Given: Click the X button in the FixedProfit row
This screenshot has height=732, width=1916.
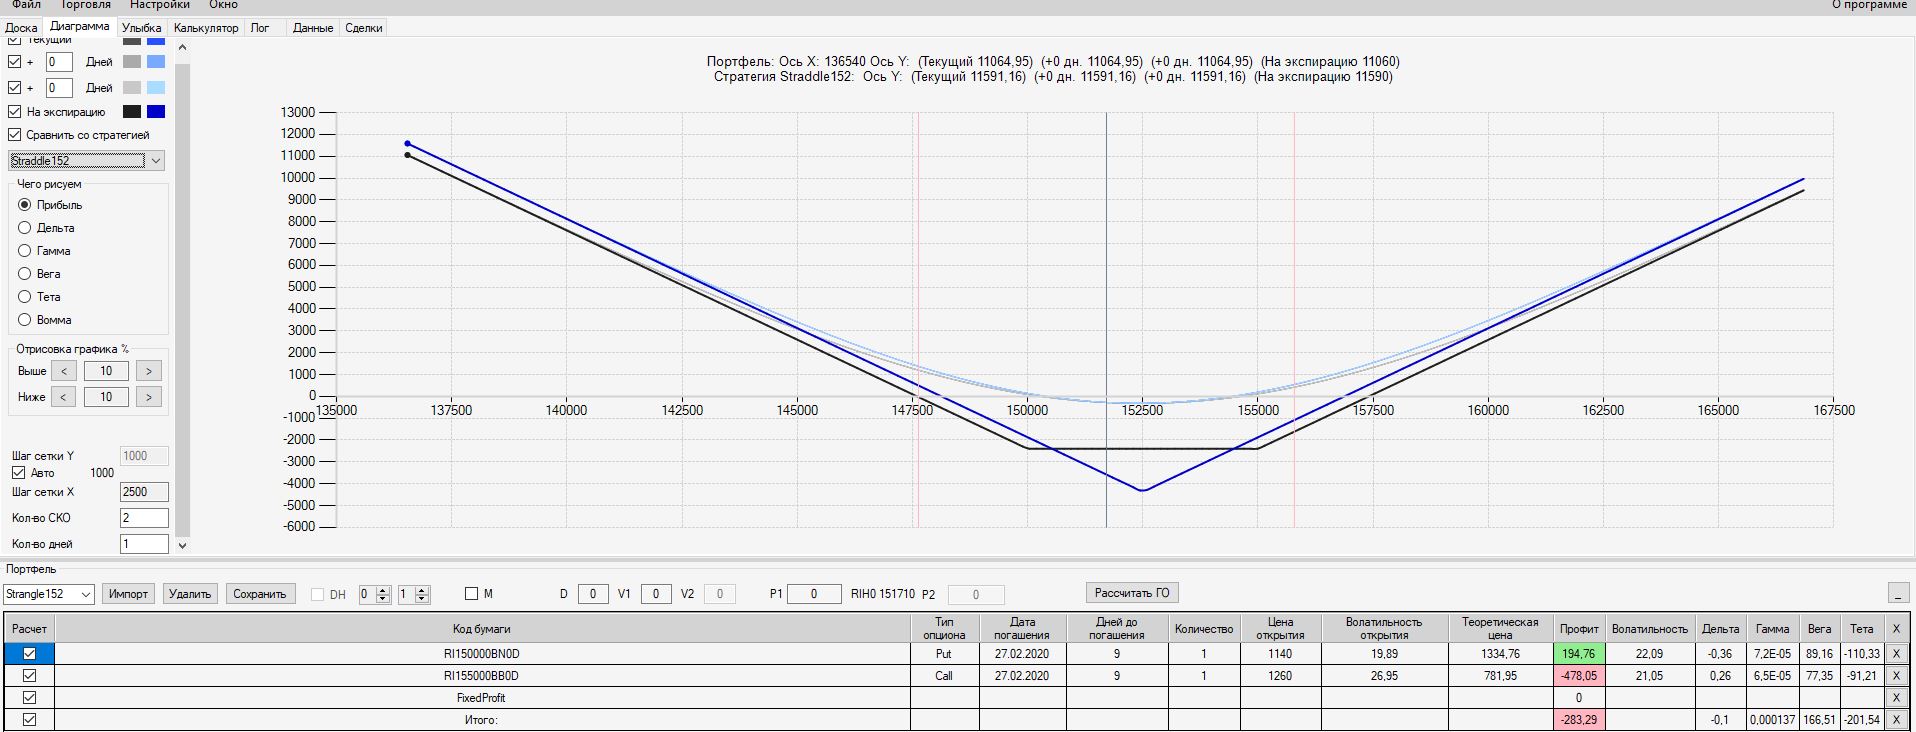Looking at the screenshot, I should tap(1895, 698).
